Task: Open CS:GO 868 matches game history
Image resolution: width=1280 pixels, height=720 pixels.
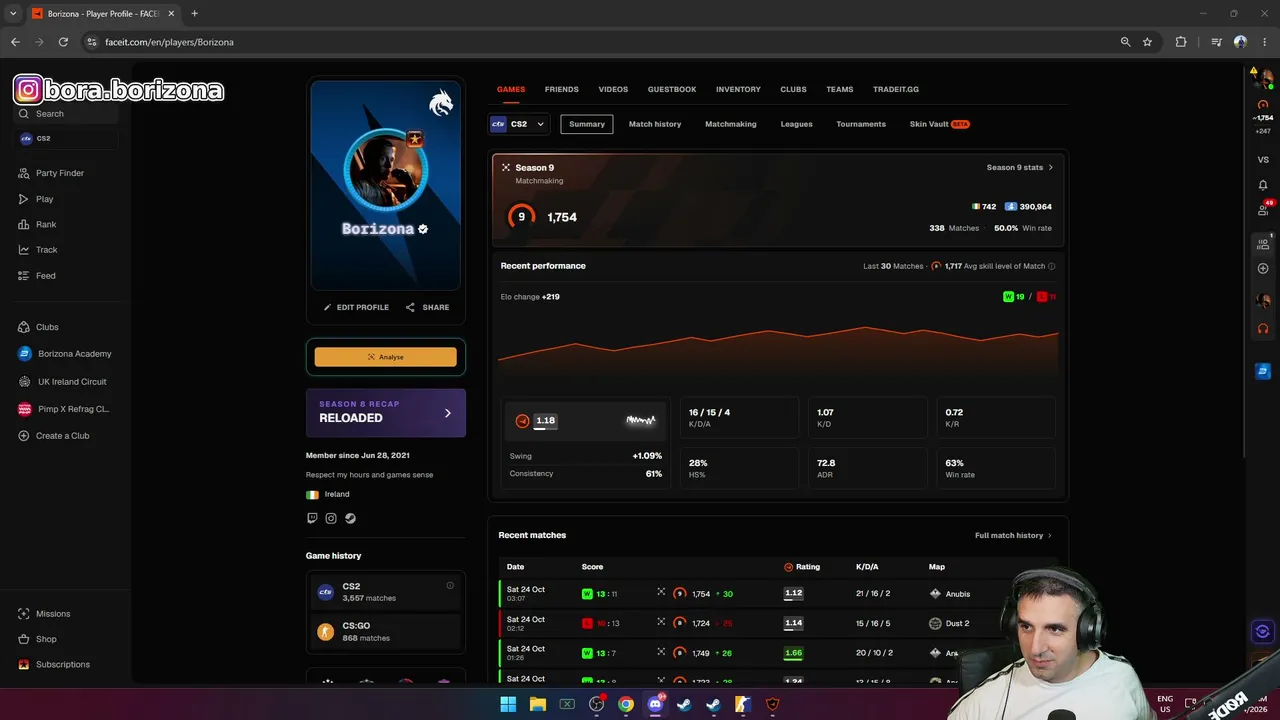Action: pos(385,632)
